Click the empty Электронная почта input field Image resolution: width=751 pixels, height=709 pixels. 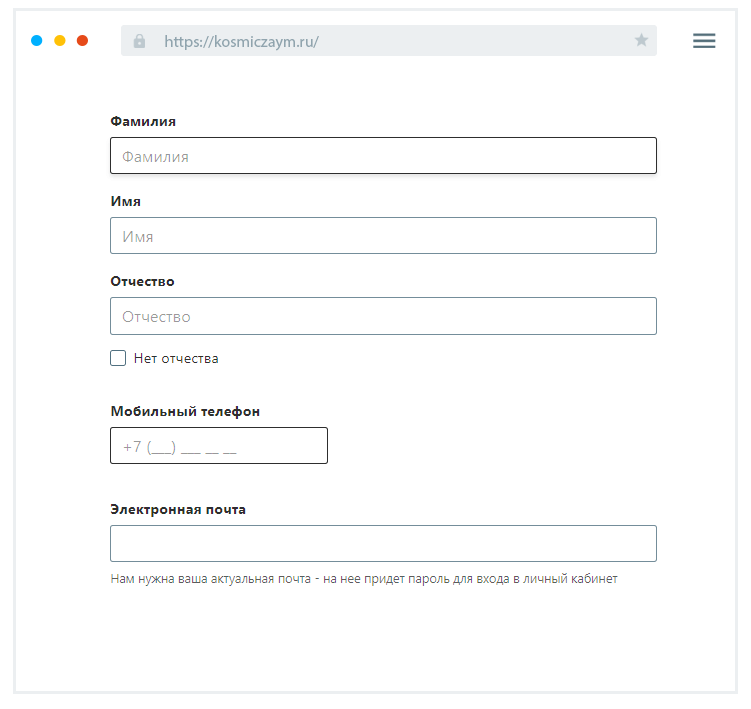383,544
